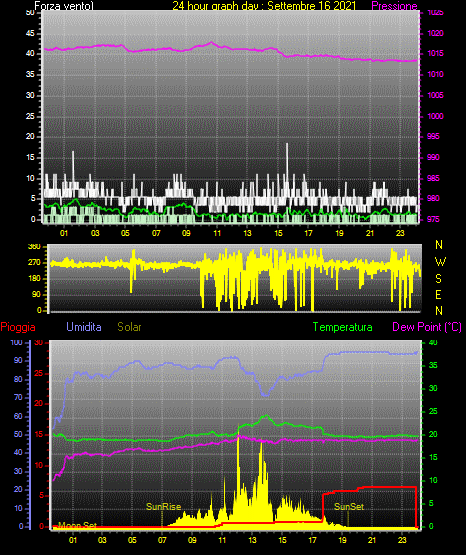This screenshot has height=555, width=466.
Task: Select 1010 on the pressure axis
Action: pos(435,74)
